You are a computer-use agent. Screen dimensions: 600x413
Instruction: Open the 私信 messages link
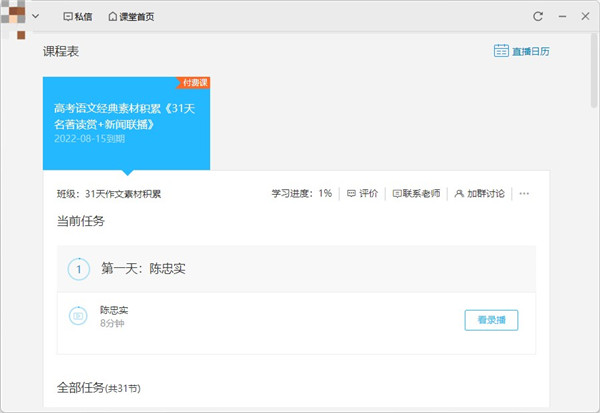[x=78, y=16]
